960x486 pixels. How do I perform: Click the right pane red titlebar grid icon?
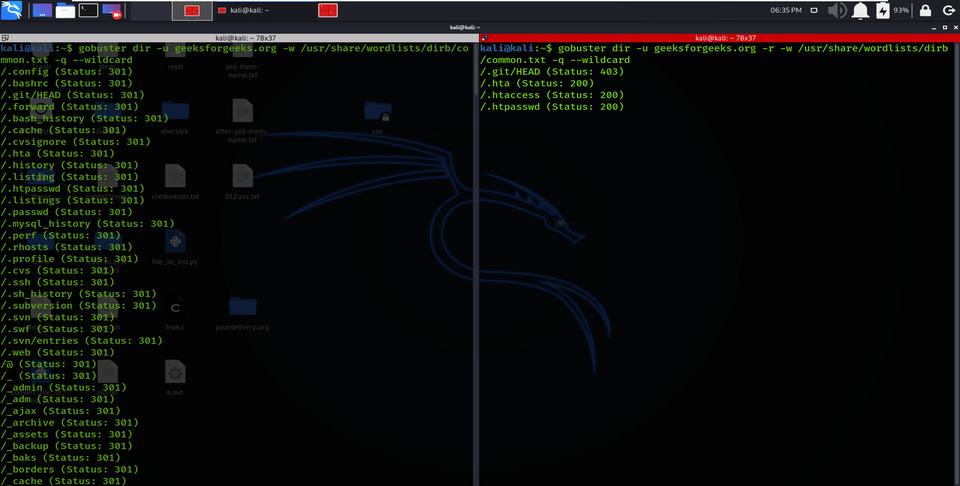tap(484, 38)
